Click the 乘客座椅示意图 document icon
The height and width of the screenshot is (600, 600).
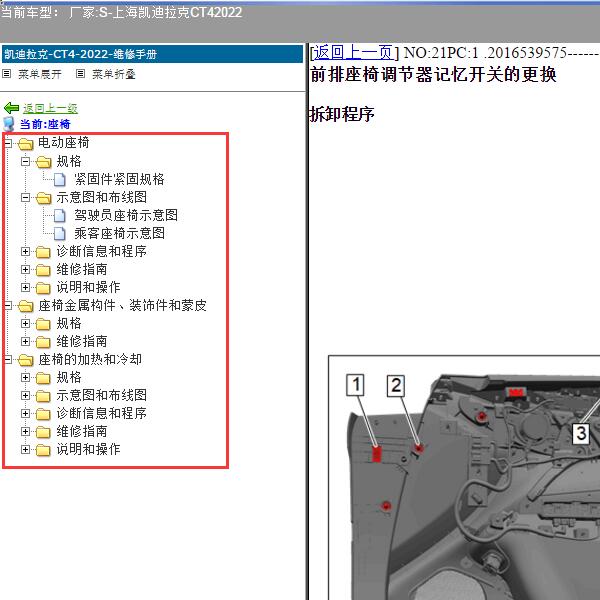click(x=60, y=234)
